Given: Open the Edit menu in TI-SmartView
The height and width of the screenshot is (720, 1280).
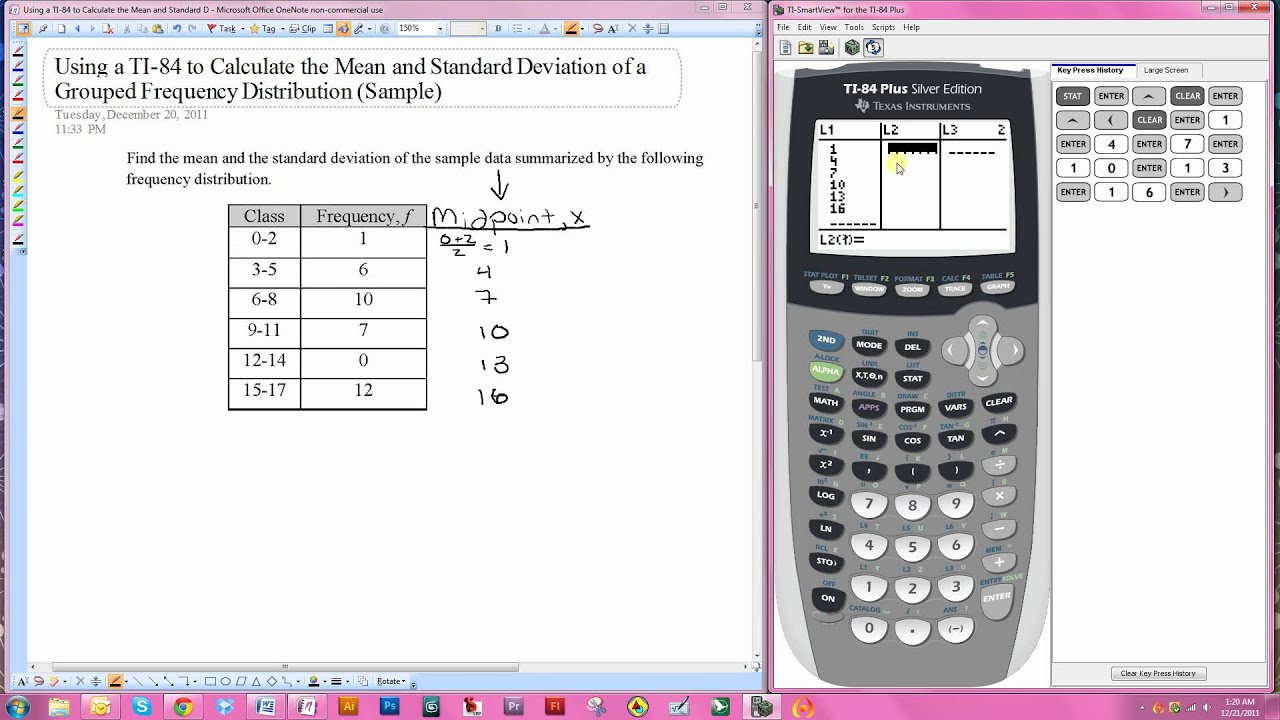Looking at the screenshot, I should click(x=805, y=27).
